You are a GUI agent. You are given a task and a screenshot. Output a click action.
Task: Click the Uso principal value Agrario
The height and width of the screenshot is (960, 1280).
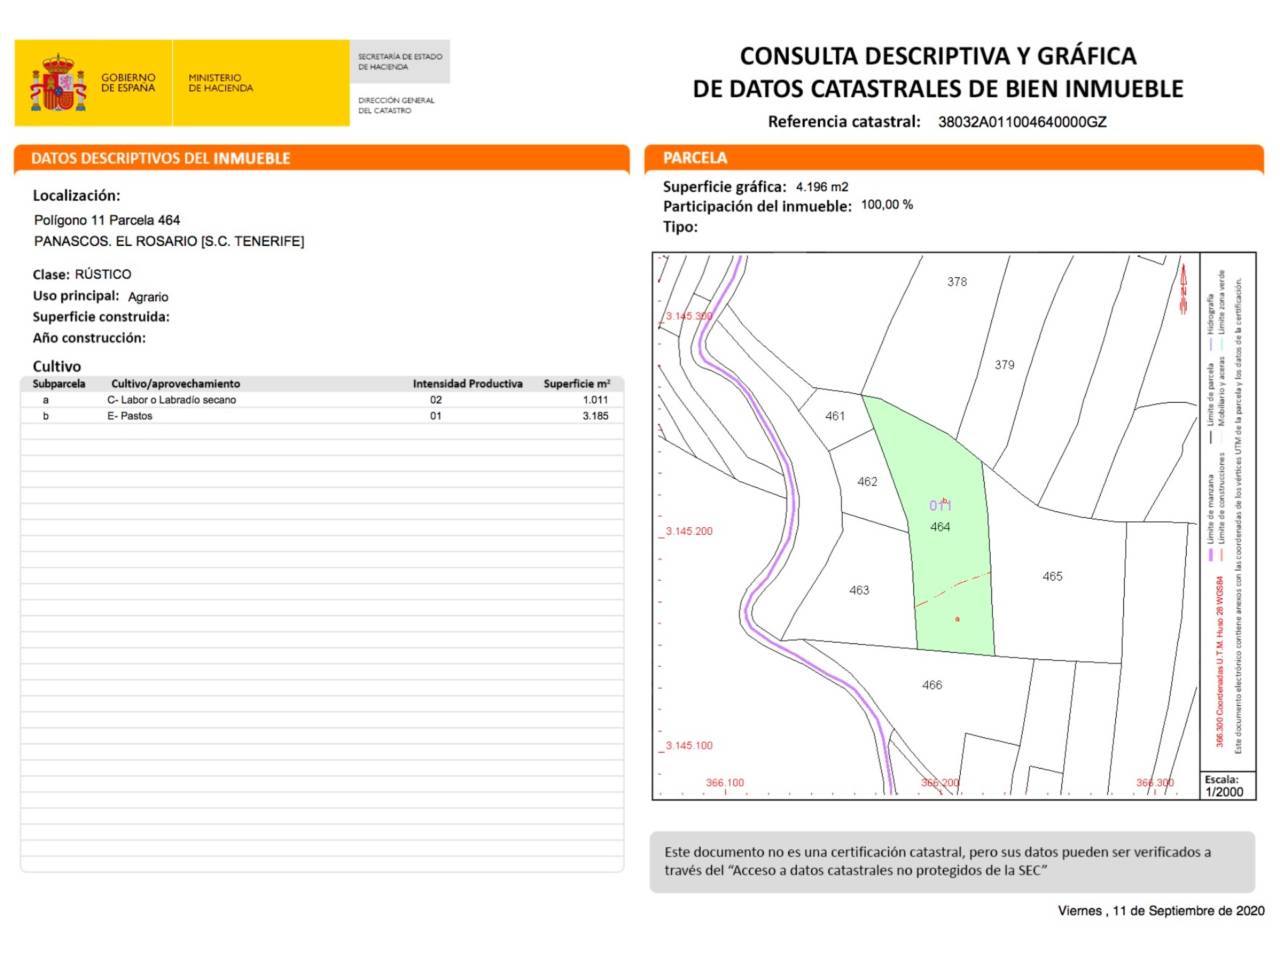point(148,297)
